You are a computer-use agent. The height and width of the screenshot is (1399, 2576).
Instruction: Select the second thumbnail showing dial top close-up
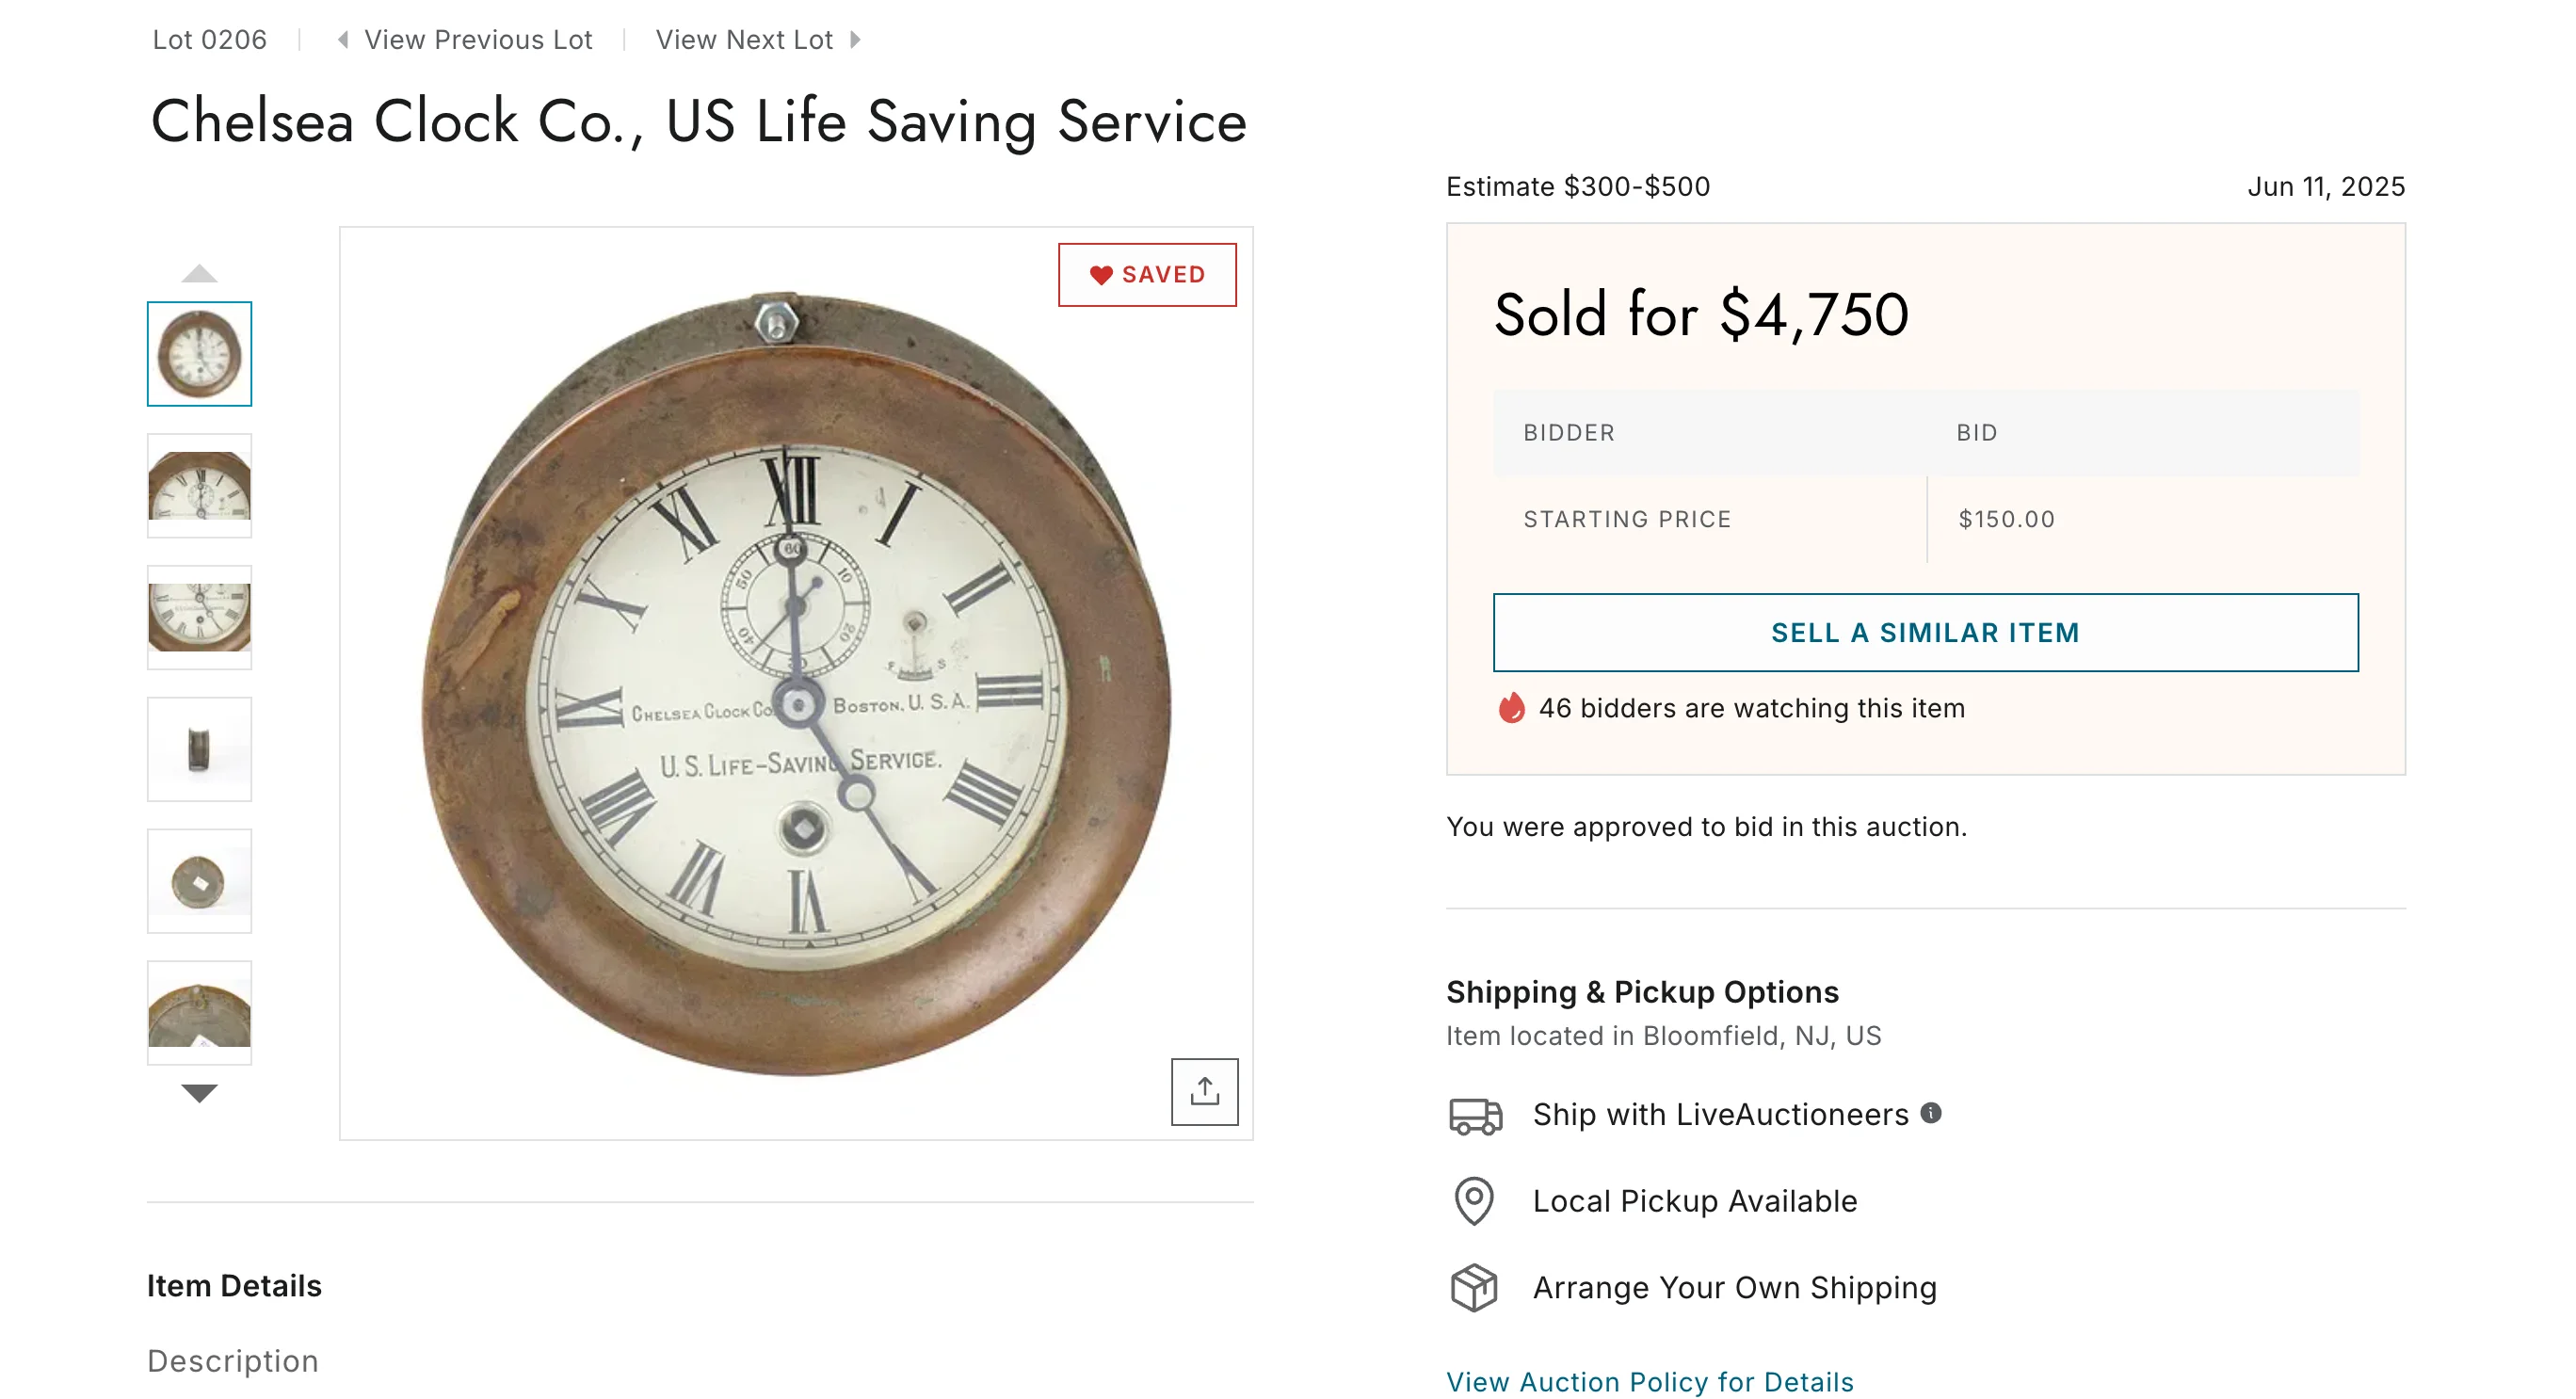[199, 486]
